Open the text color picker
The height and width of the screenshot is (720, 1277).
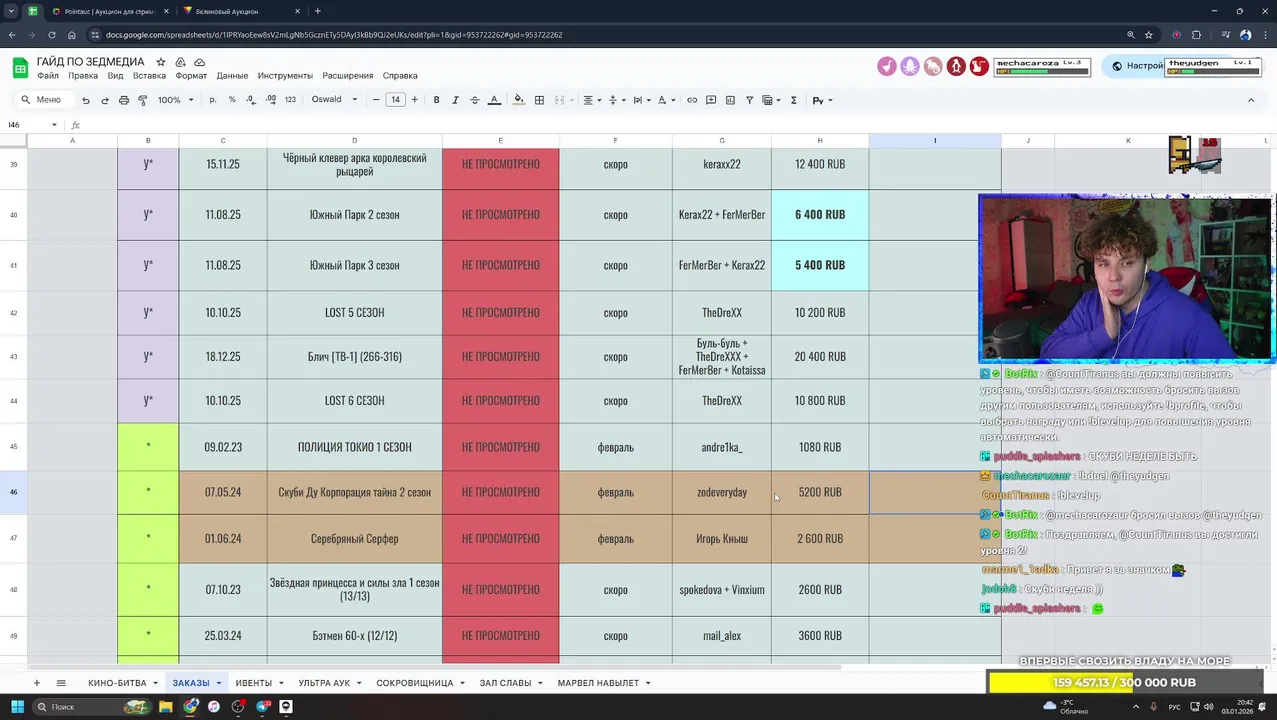click(494, 100)
